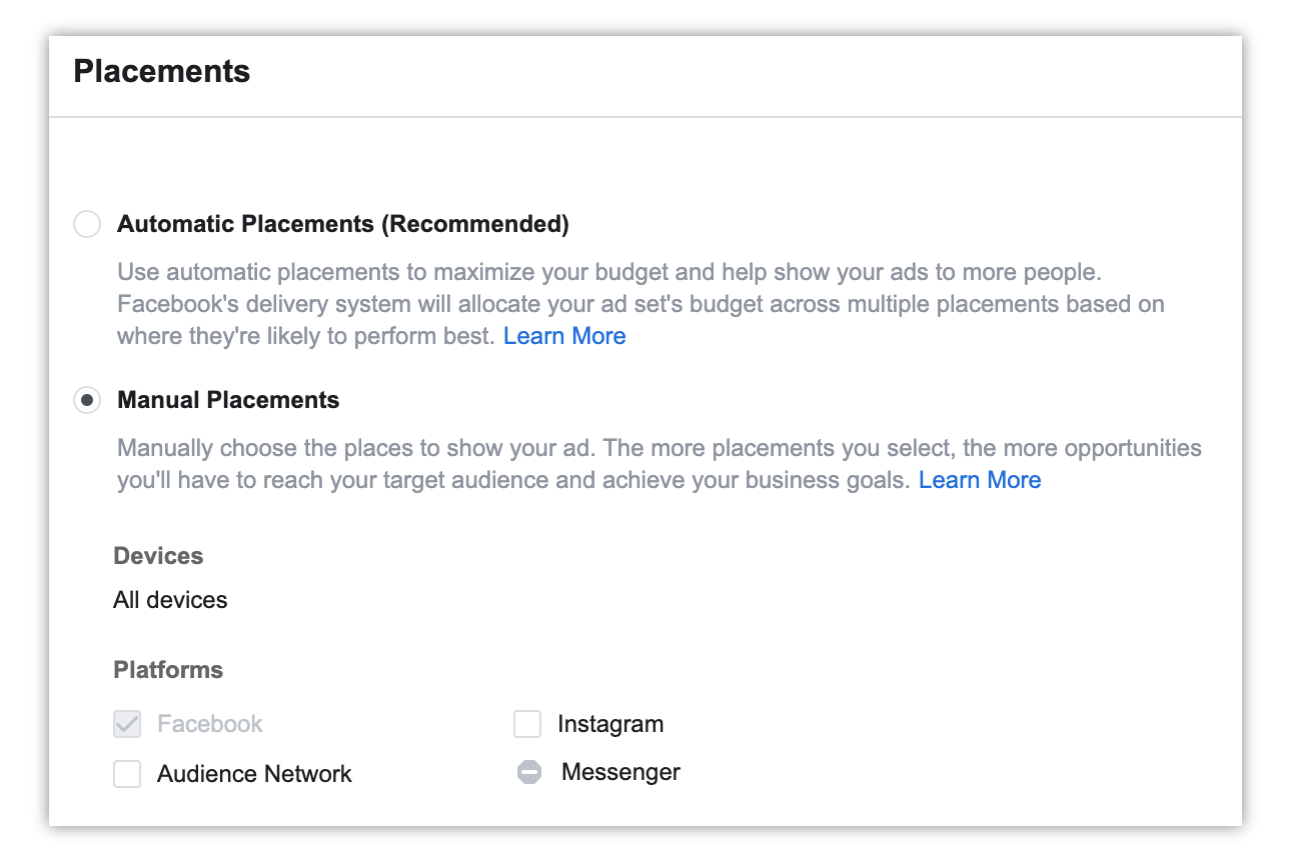Open the All devices selector
The width and height of the screenshot is (1294, 866).
pos(170,600)
